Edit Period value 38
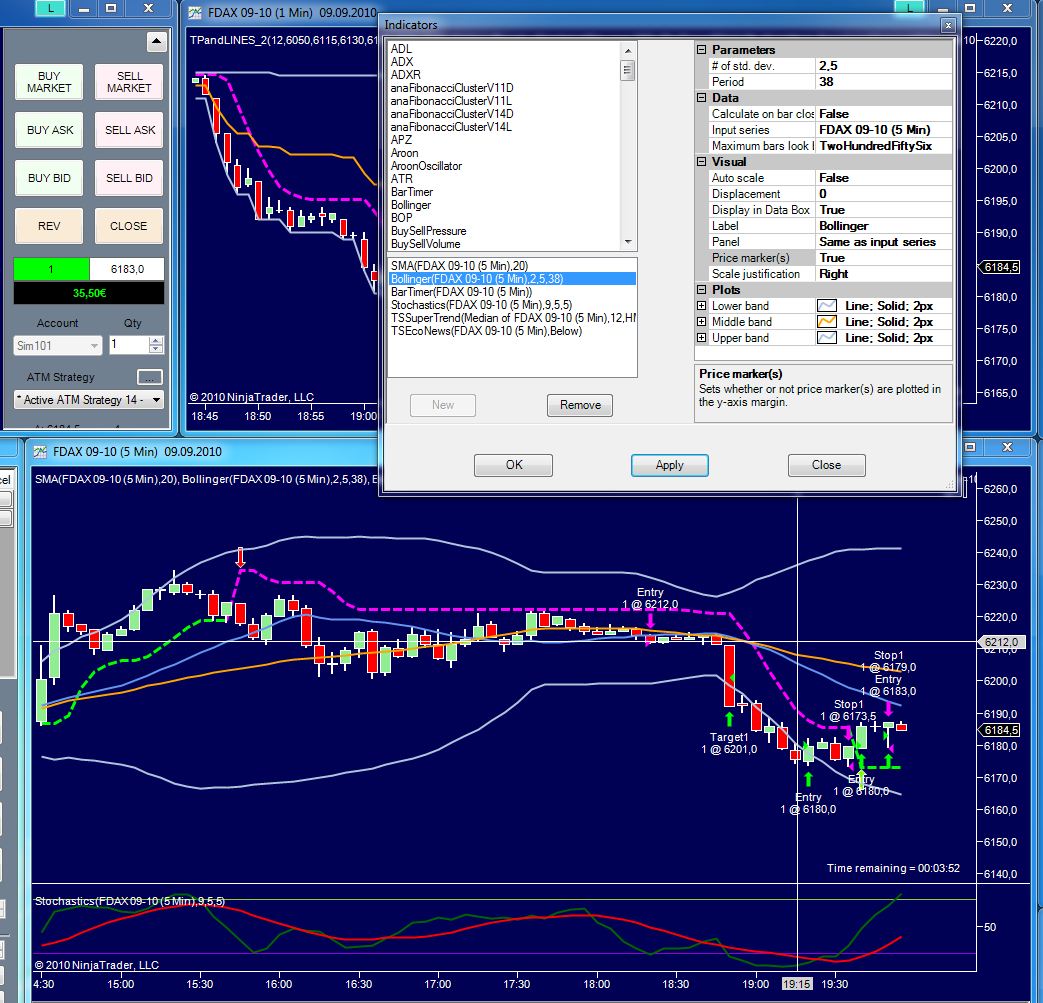 point(883,82)
